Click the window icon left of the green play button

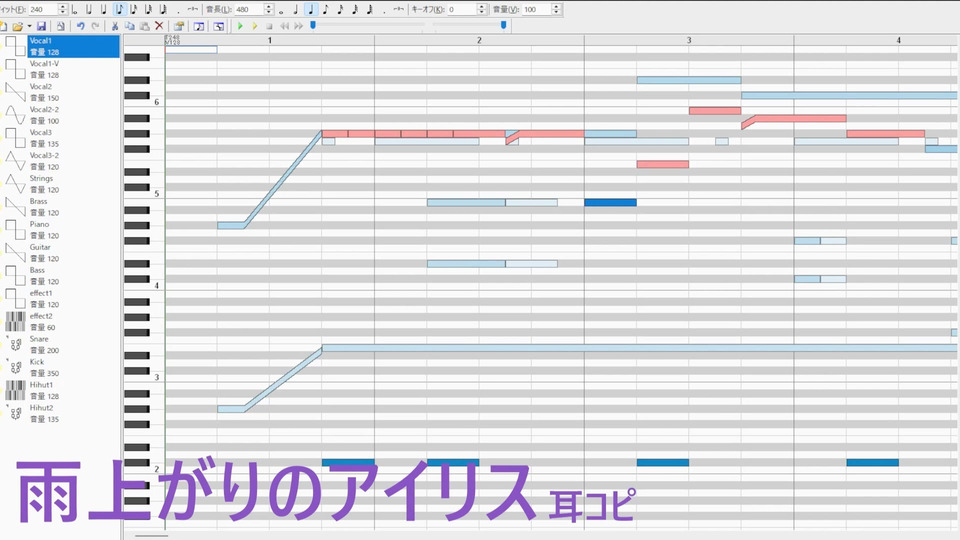click(219, 26)
